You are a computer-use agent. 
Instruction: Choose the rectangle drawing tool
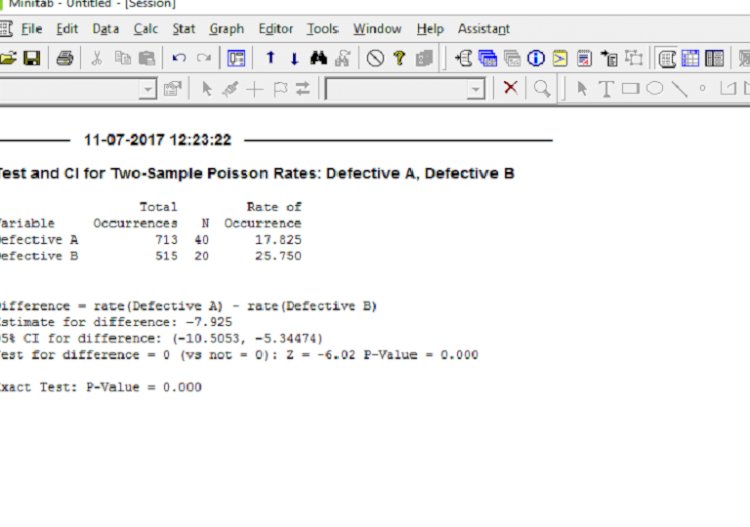630,88
